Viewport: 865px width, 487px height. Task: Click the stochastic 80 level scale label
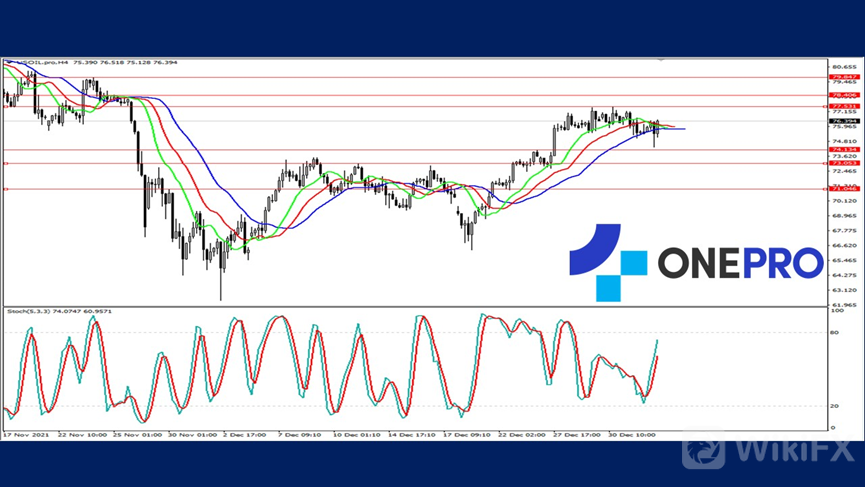click(x=836, y=332)
